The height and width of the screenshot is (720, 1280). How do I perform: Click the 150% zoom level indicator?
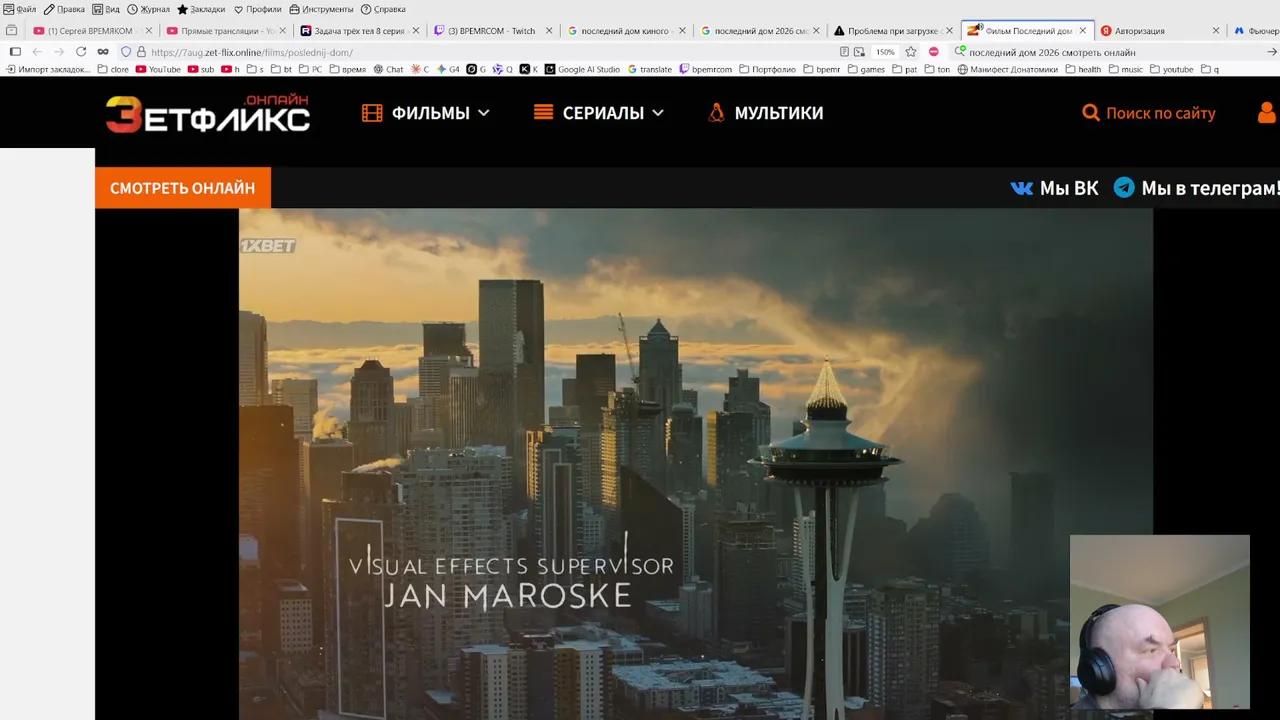click(x=885, y=52)
